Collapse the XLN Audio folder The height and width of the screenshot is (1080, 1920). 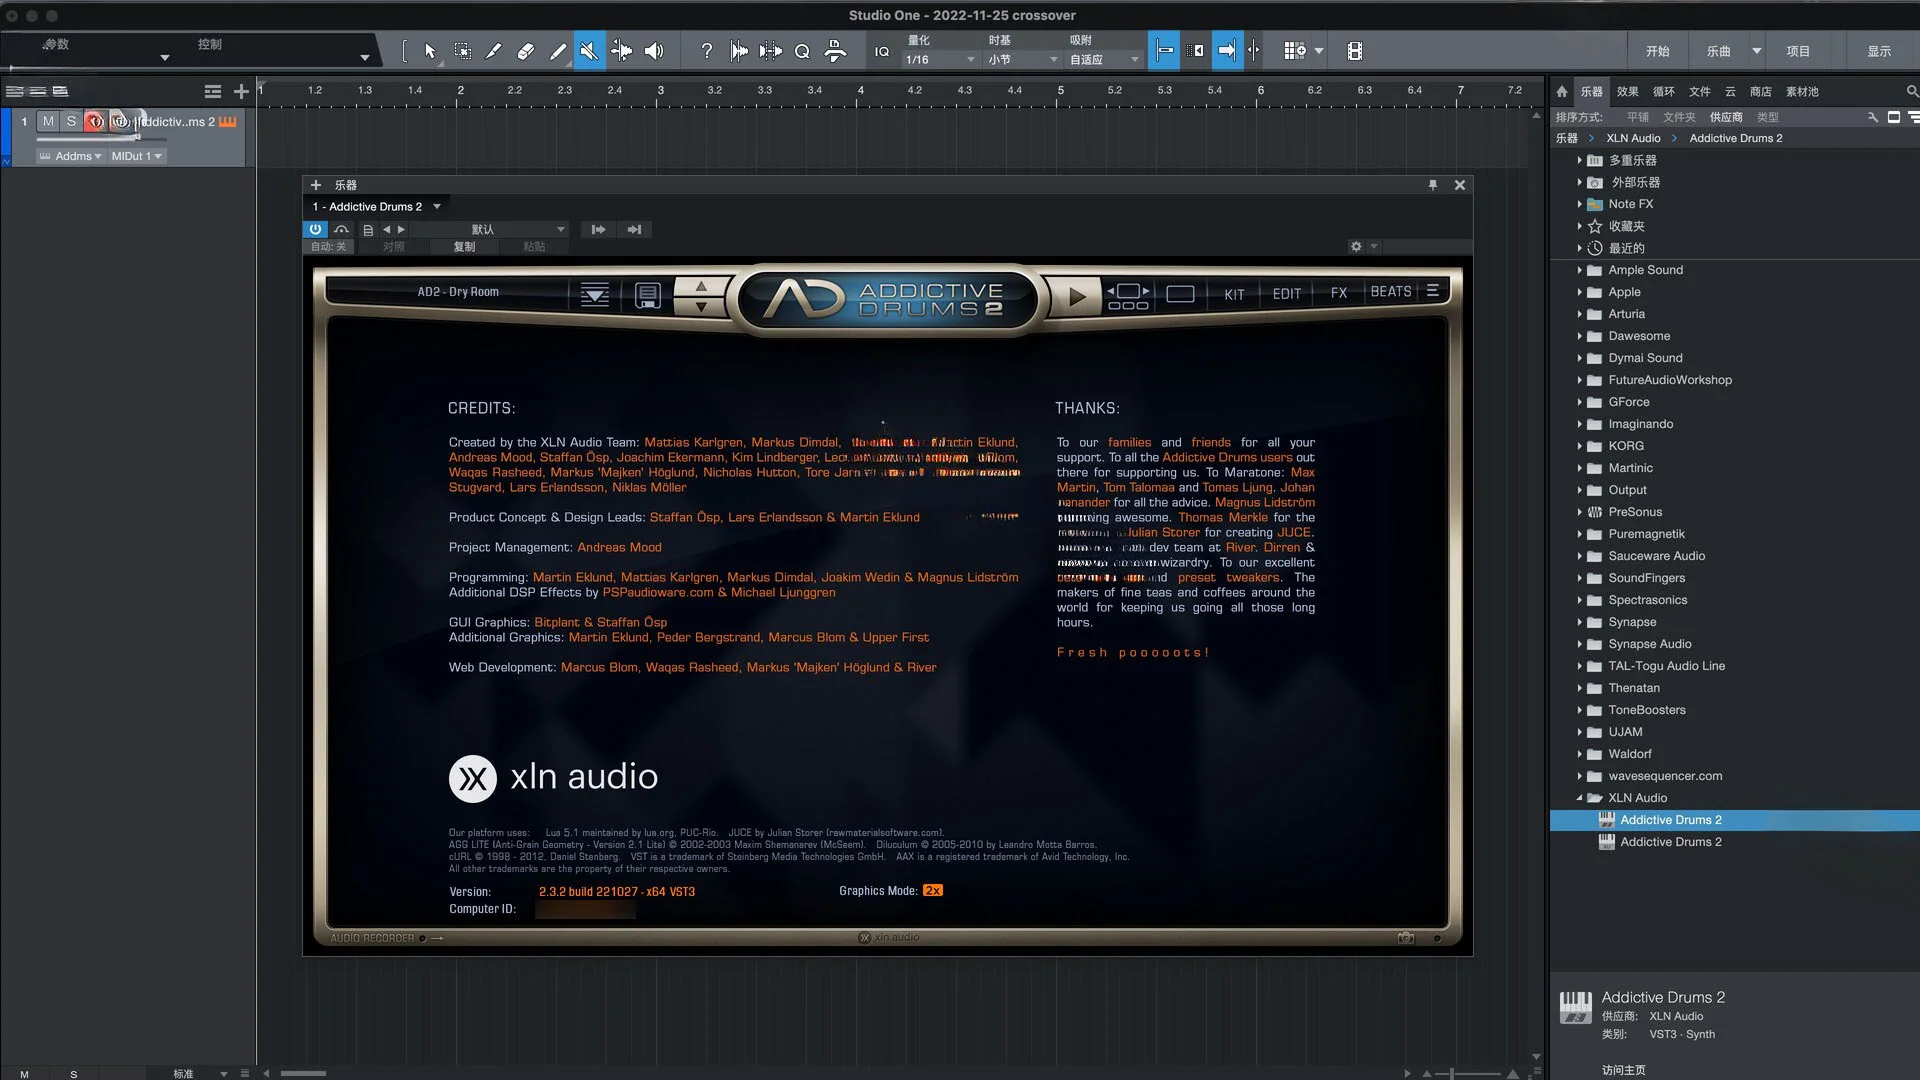[x=1580, y=798]
